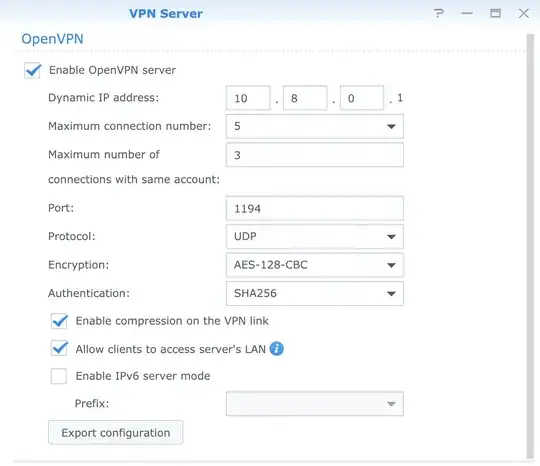Viewport: 540px width, 466px height.
Task: Click the info icon beside server's LAN
Action: pos(277,349)
